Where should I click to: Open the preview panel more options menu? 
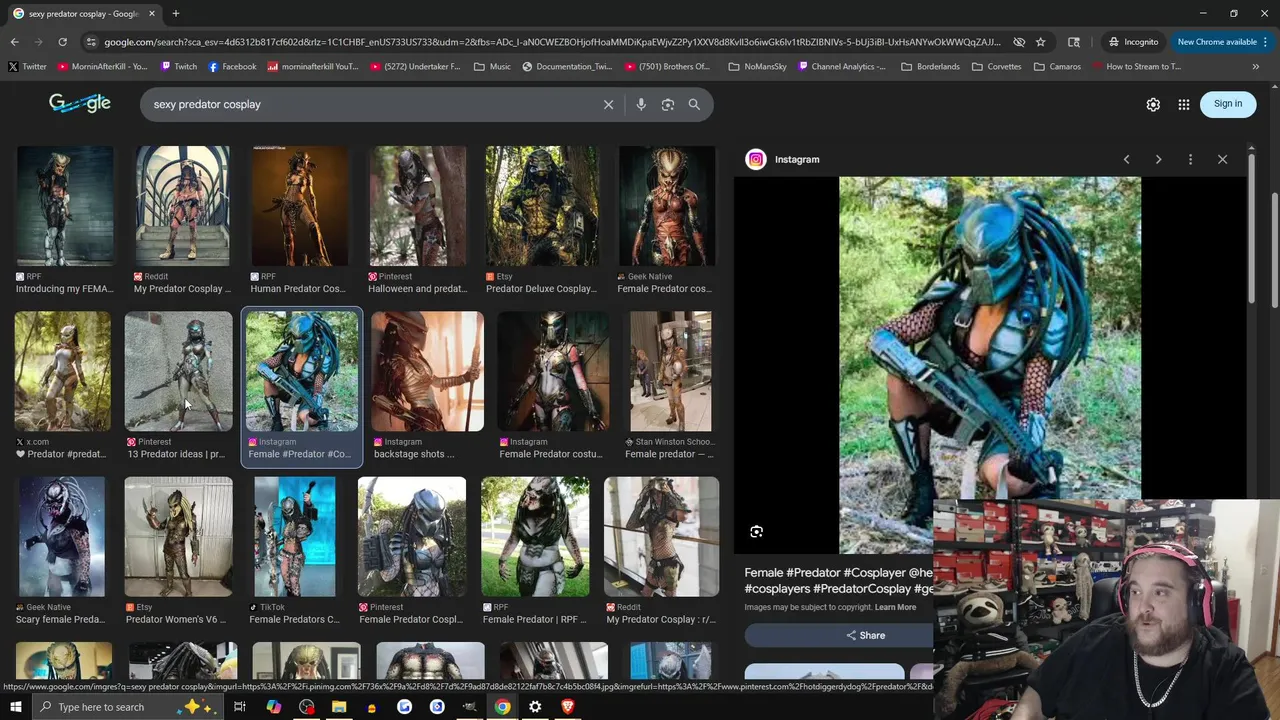[x=1190, y=159]
